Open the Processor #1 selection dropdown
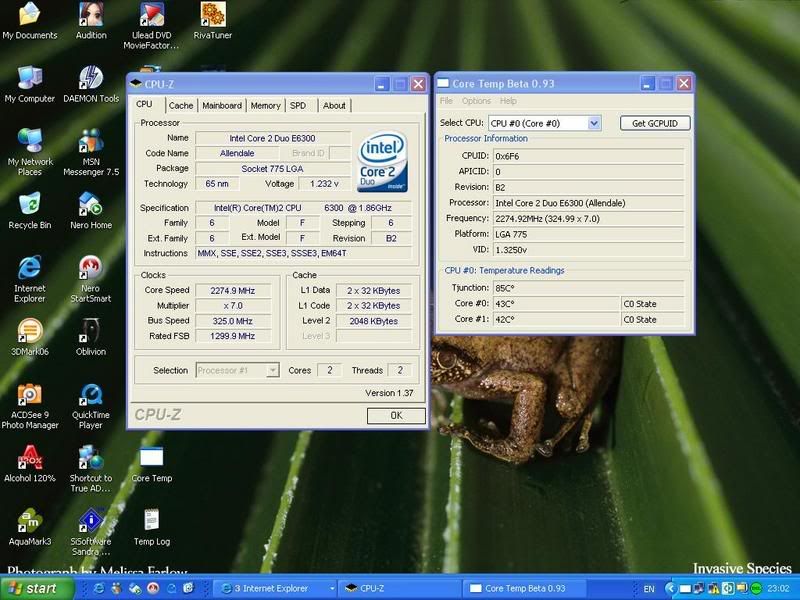The height and width of the screenshot is (600, 800). (274, 370)
